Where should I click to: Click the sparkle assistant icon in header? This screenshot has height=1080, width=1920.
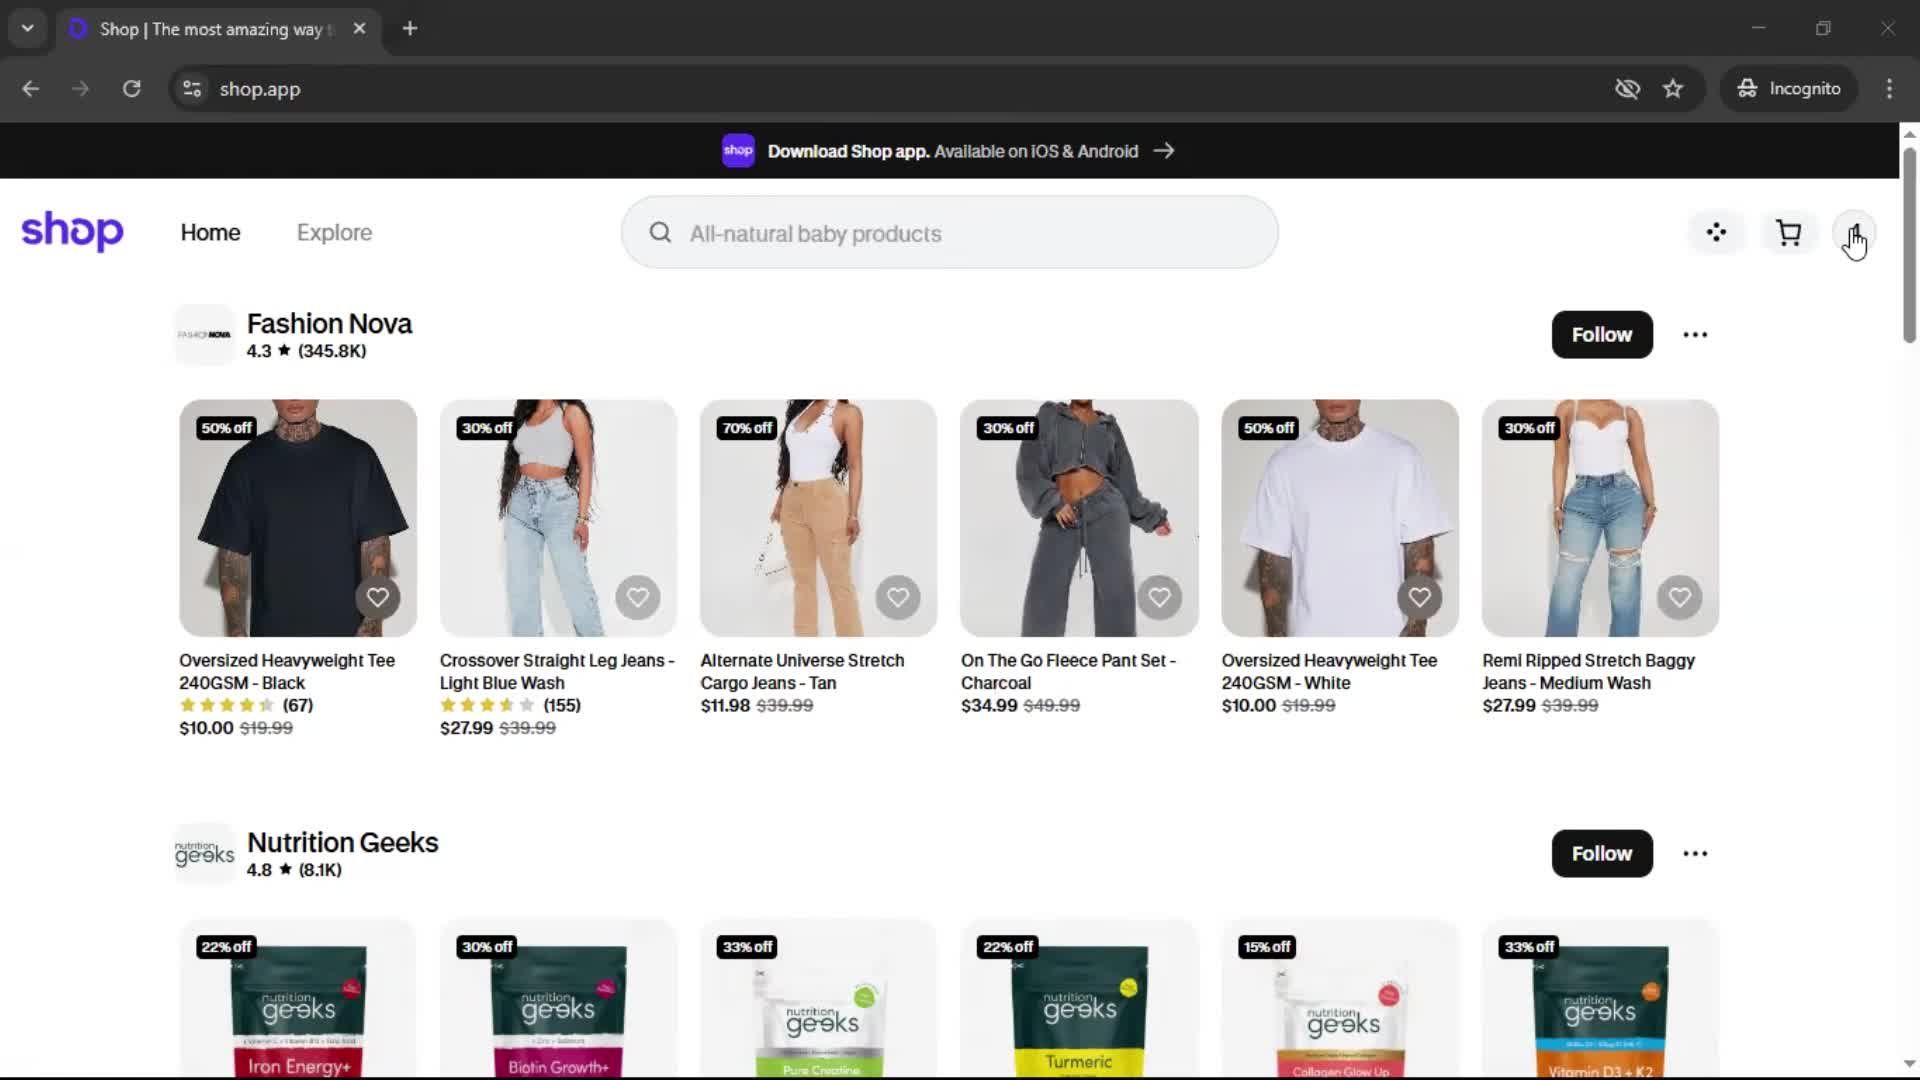(1716, 233)
